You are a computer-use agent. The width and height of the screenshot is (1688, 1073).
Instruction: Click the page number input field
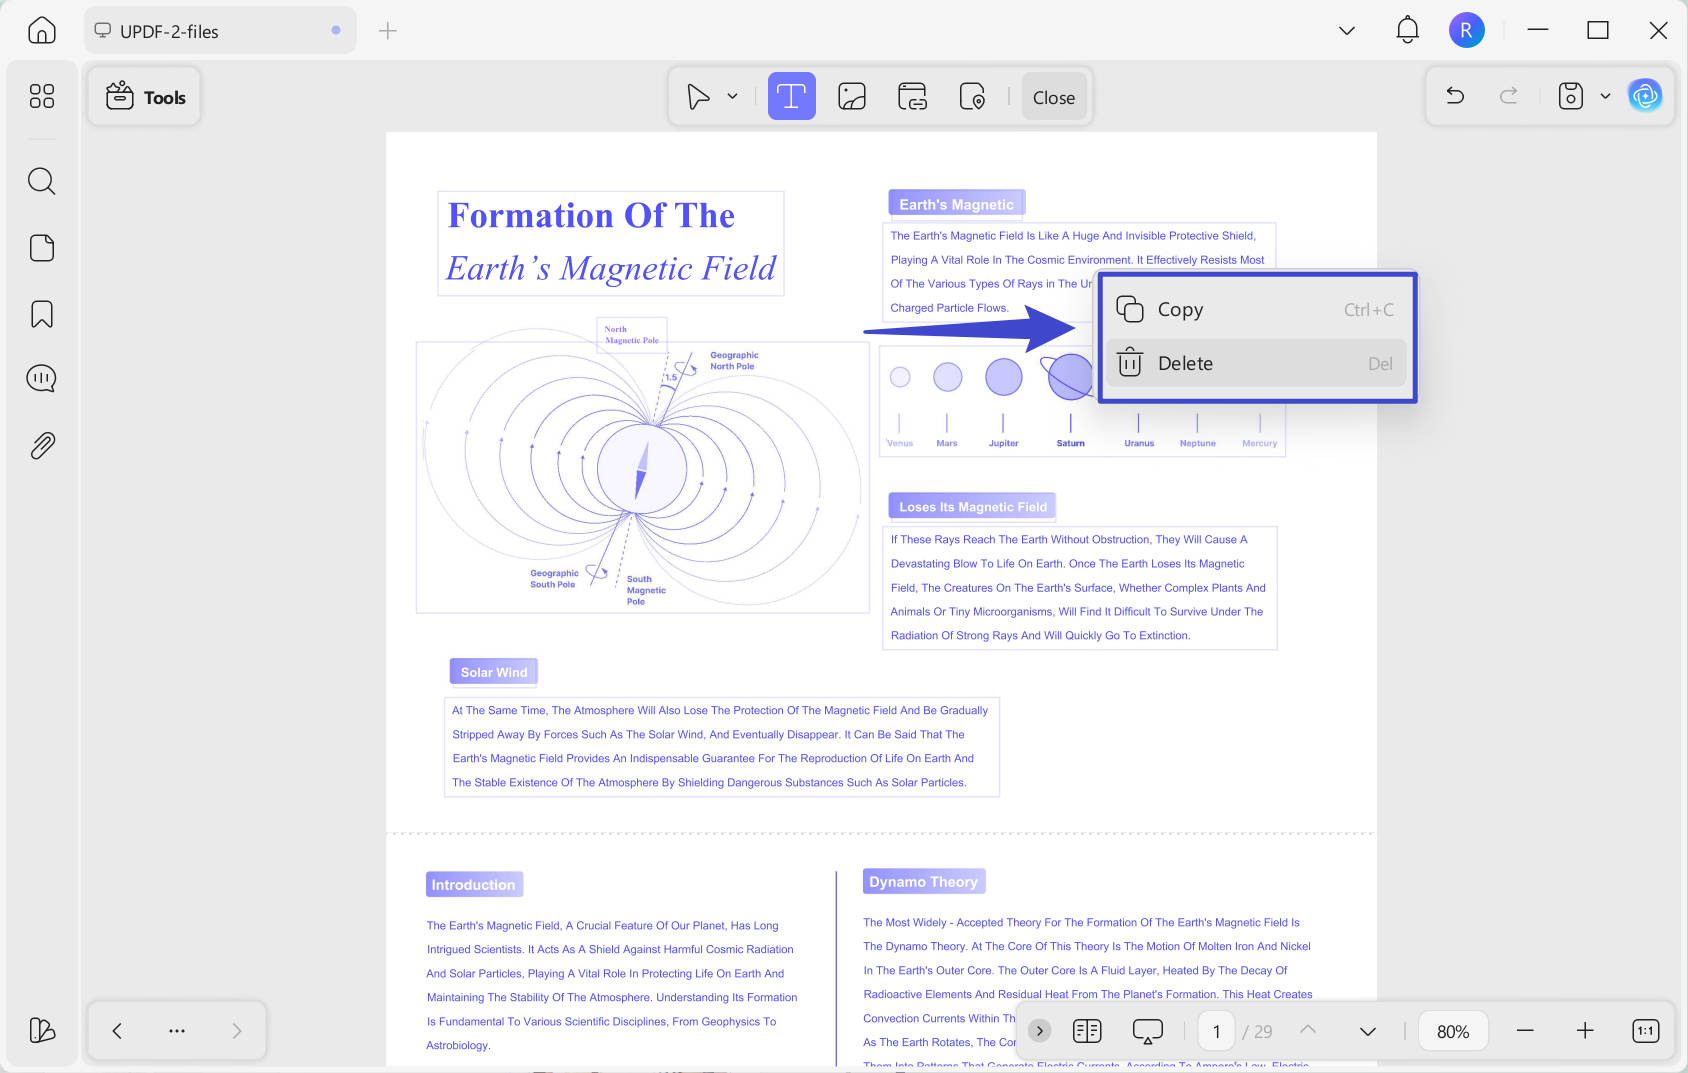pyautogui.click(x=1216, y=1031)
